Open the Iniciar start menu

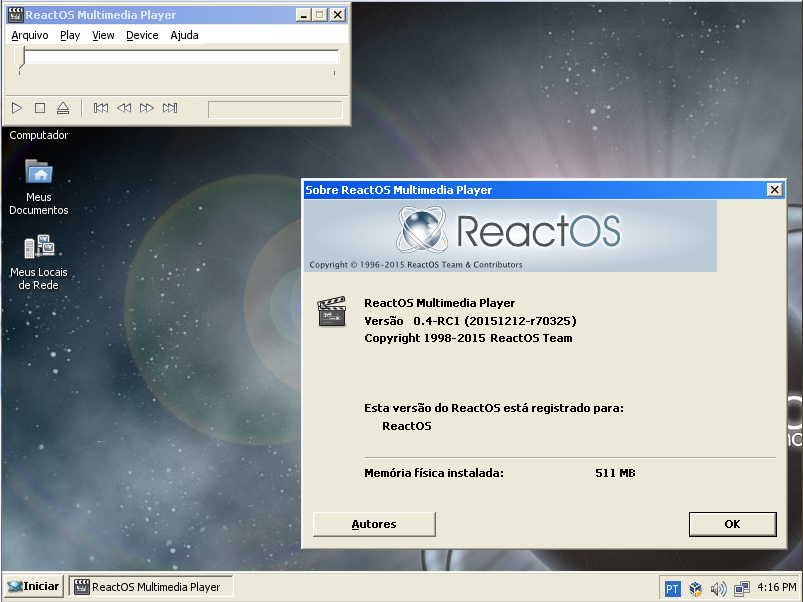32,586
